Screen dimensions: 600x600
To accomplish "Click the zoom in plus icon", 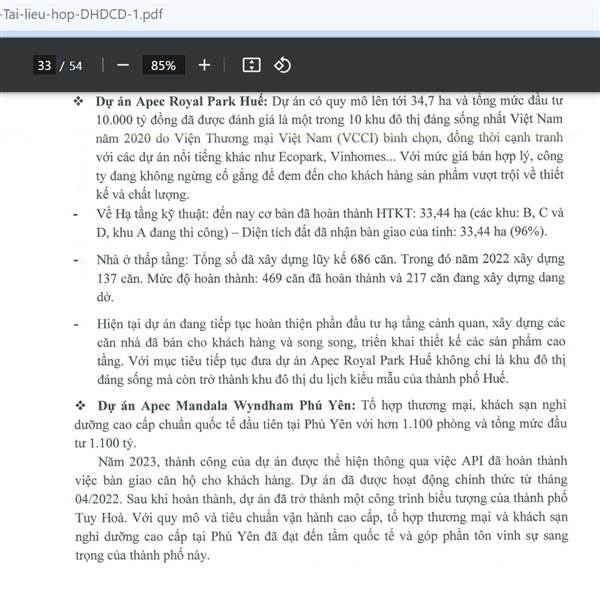I will (204, 65).
